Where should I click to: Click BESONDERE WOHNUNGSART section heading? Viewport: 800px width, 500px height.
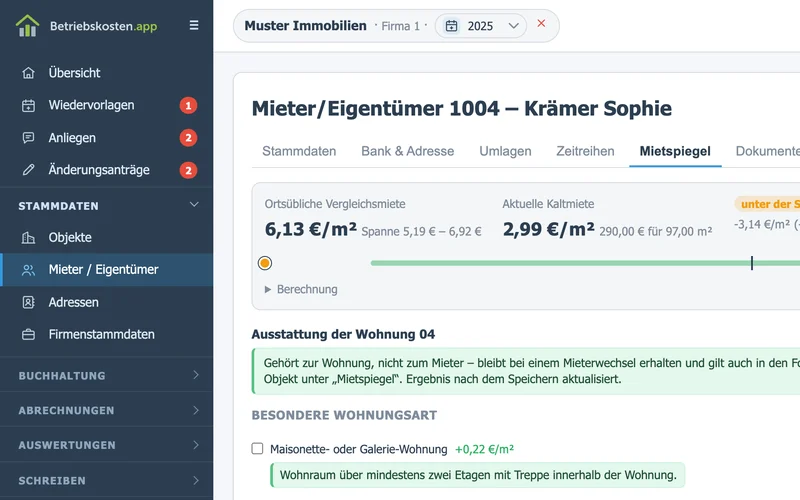pyautogui.click(x=344, y=415)
